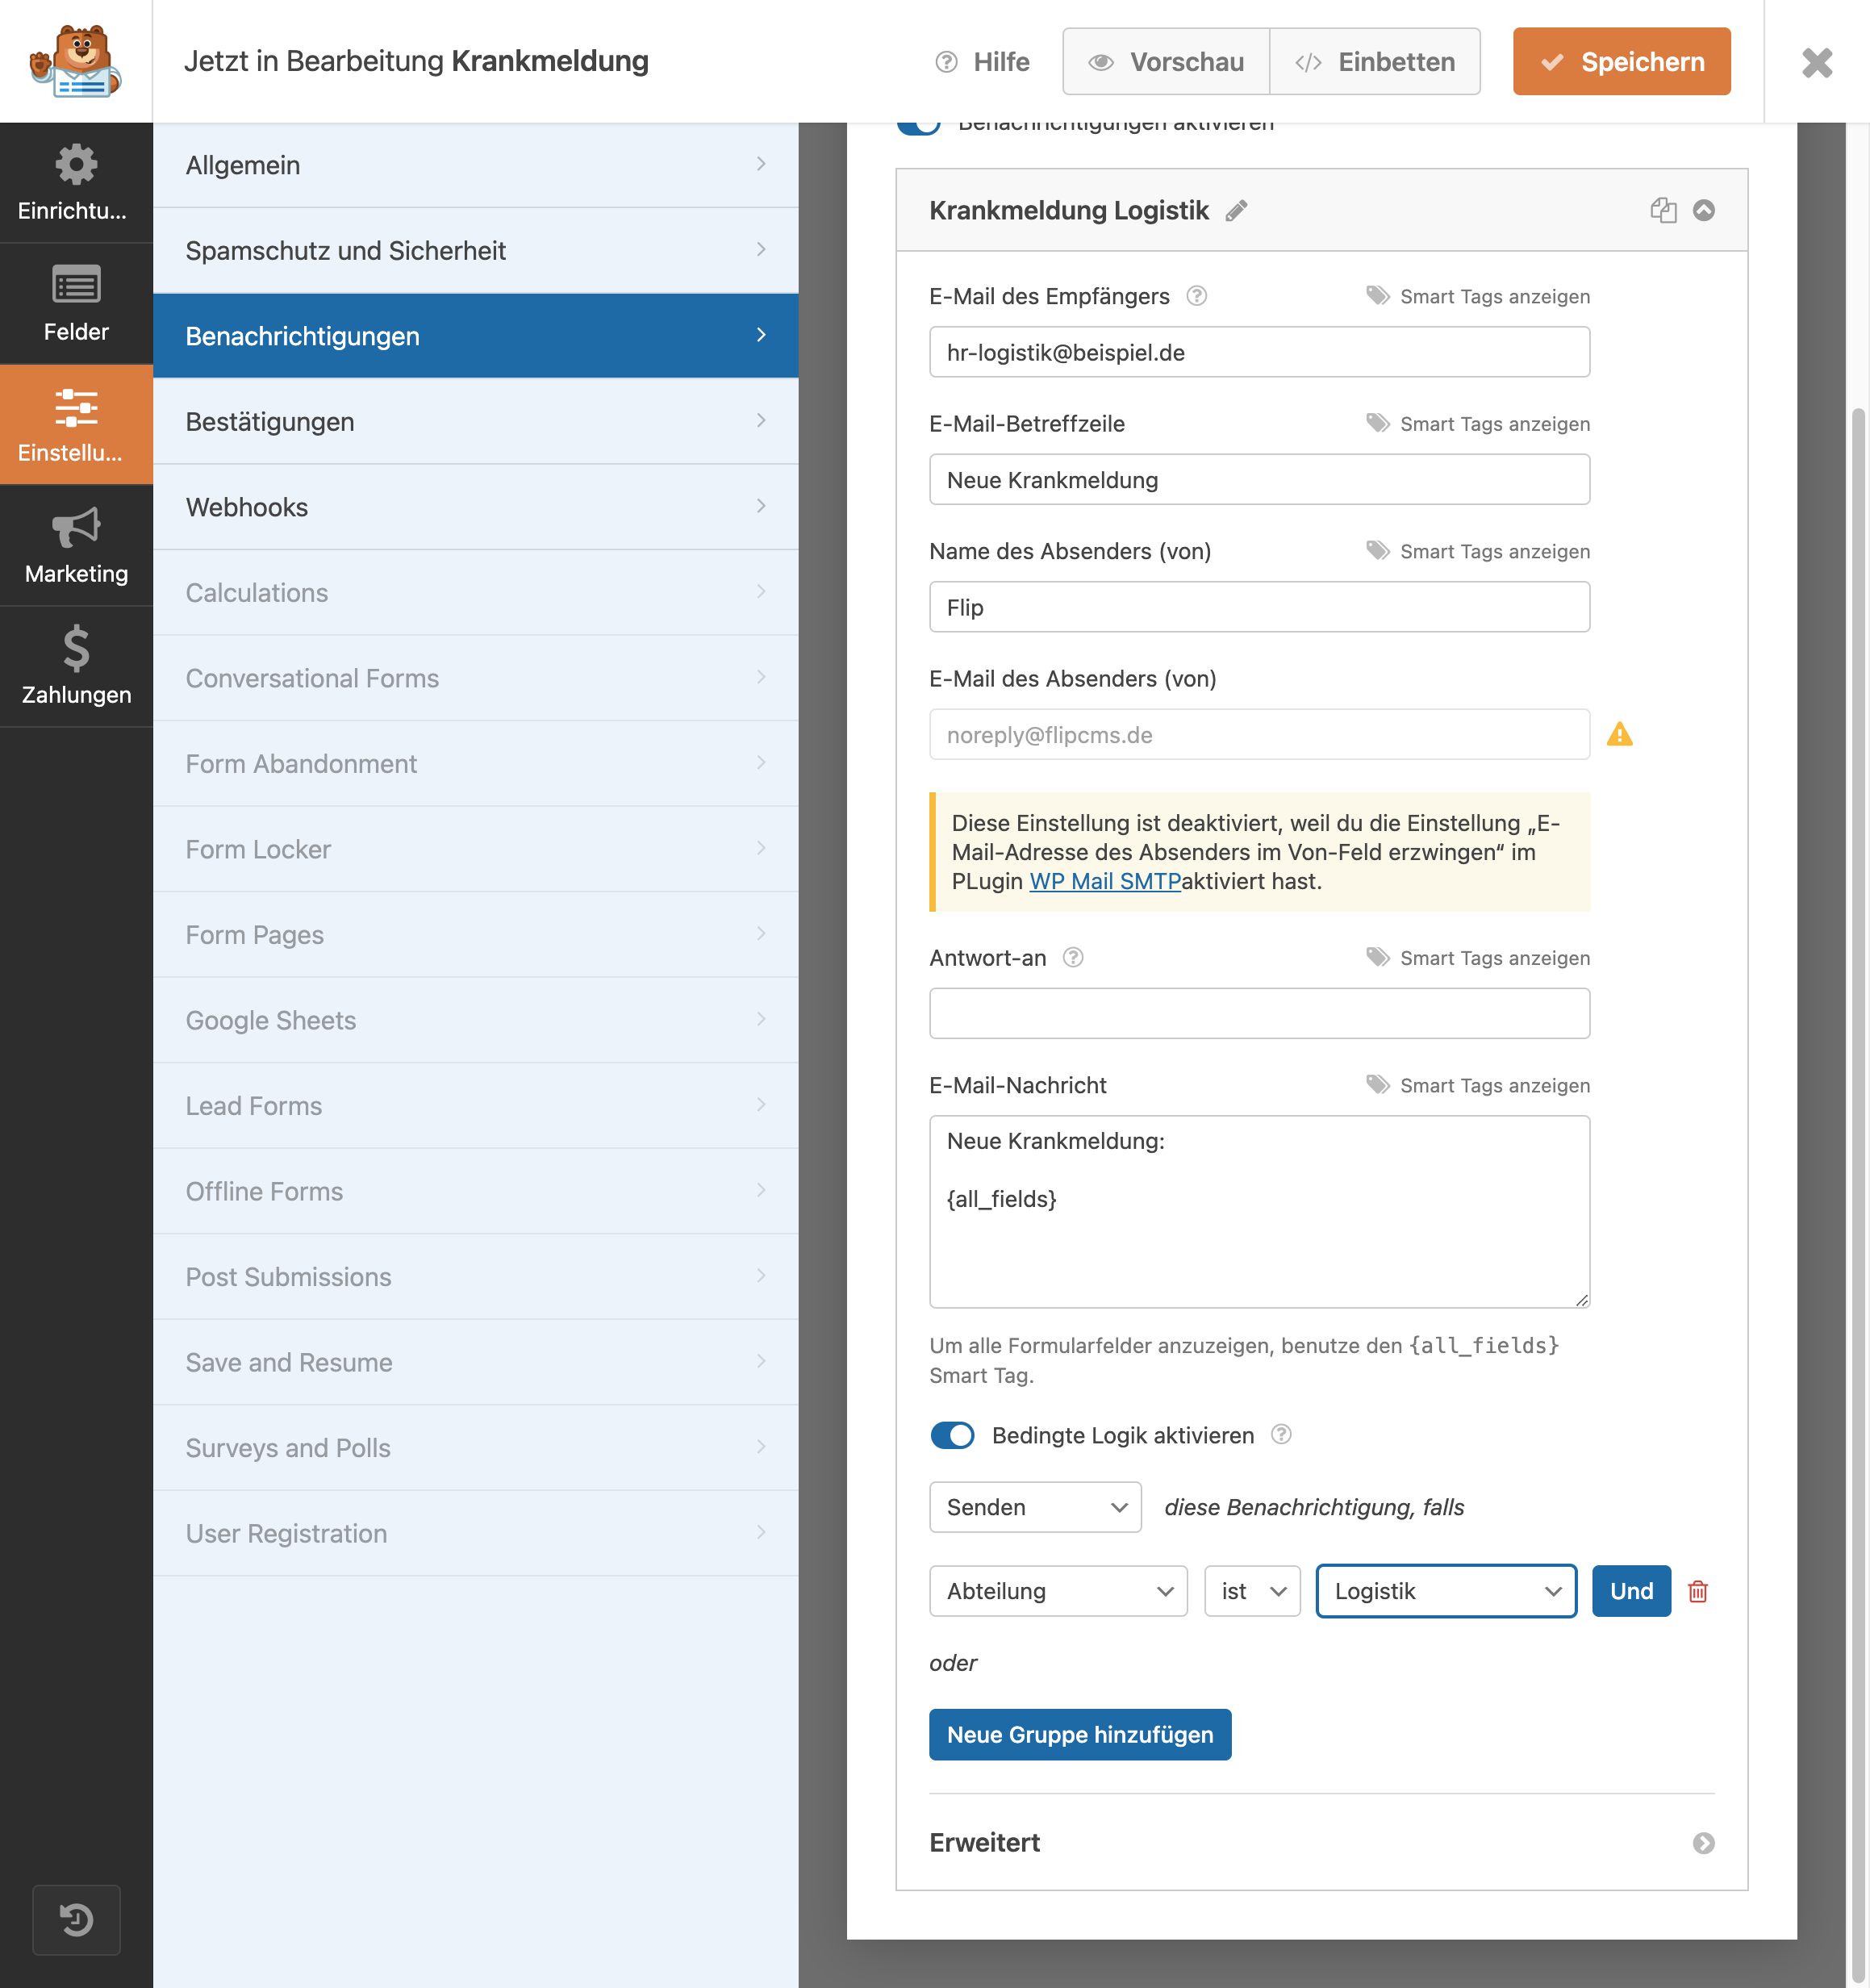Show Smart Tags for E-Mail des Empfängers
The image size is (1870, 1988).
1478,296
